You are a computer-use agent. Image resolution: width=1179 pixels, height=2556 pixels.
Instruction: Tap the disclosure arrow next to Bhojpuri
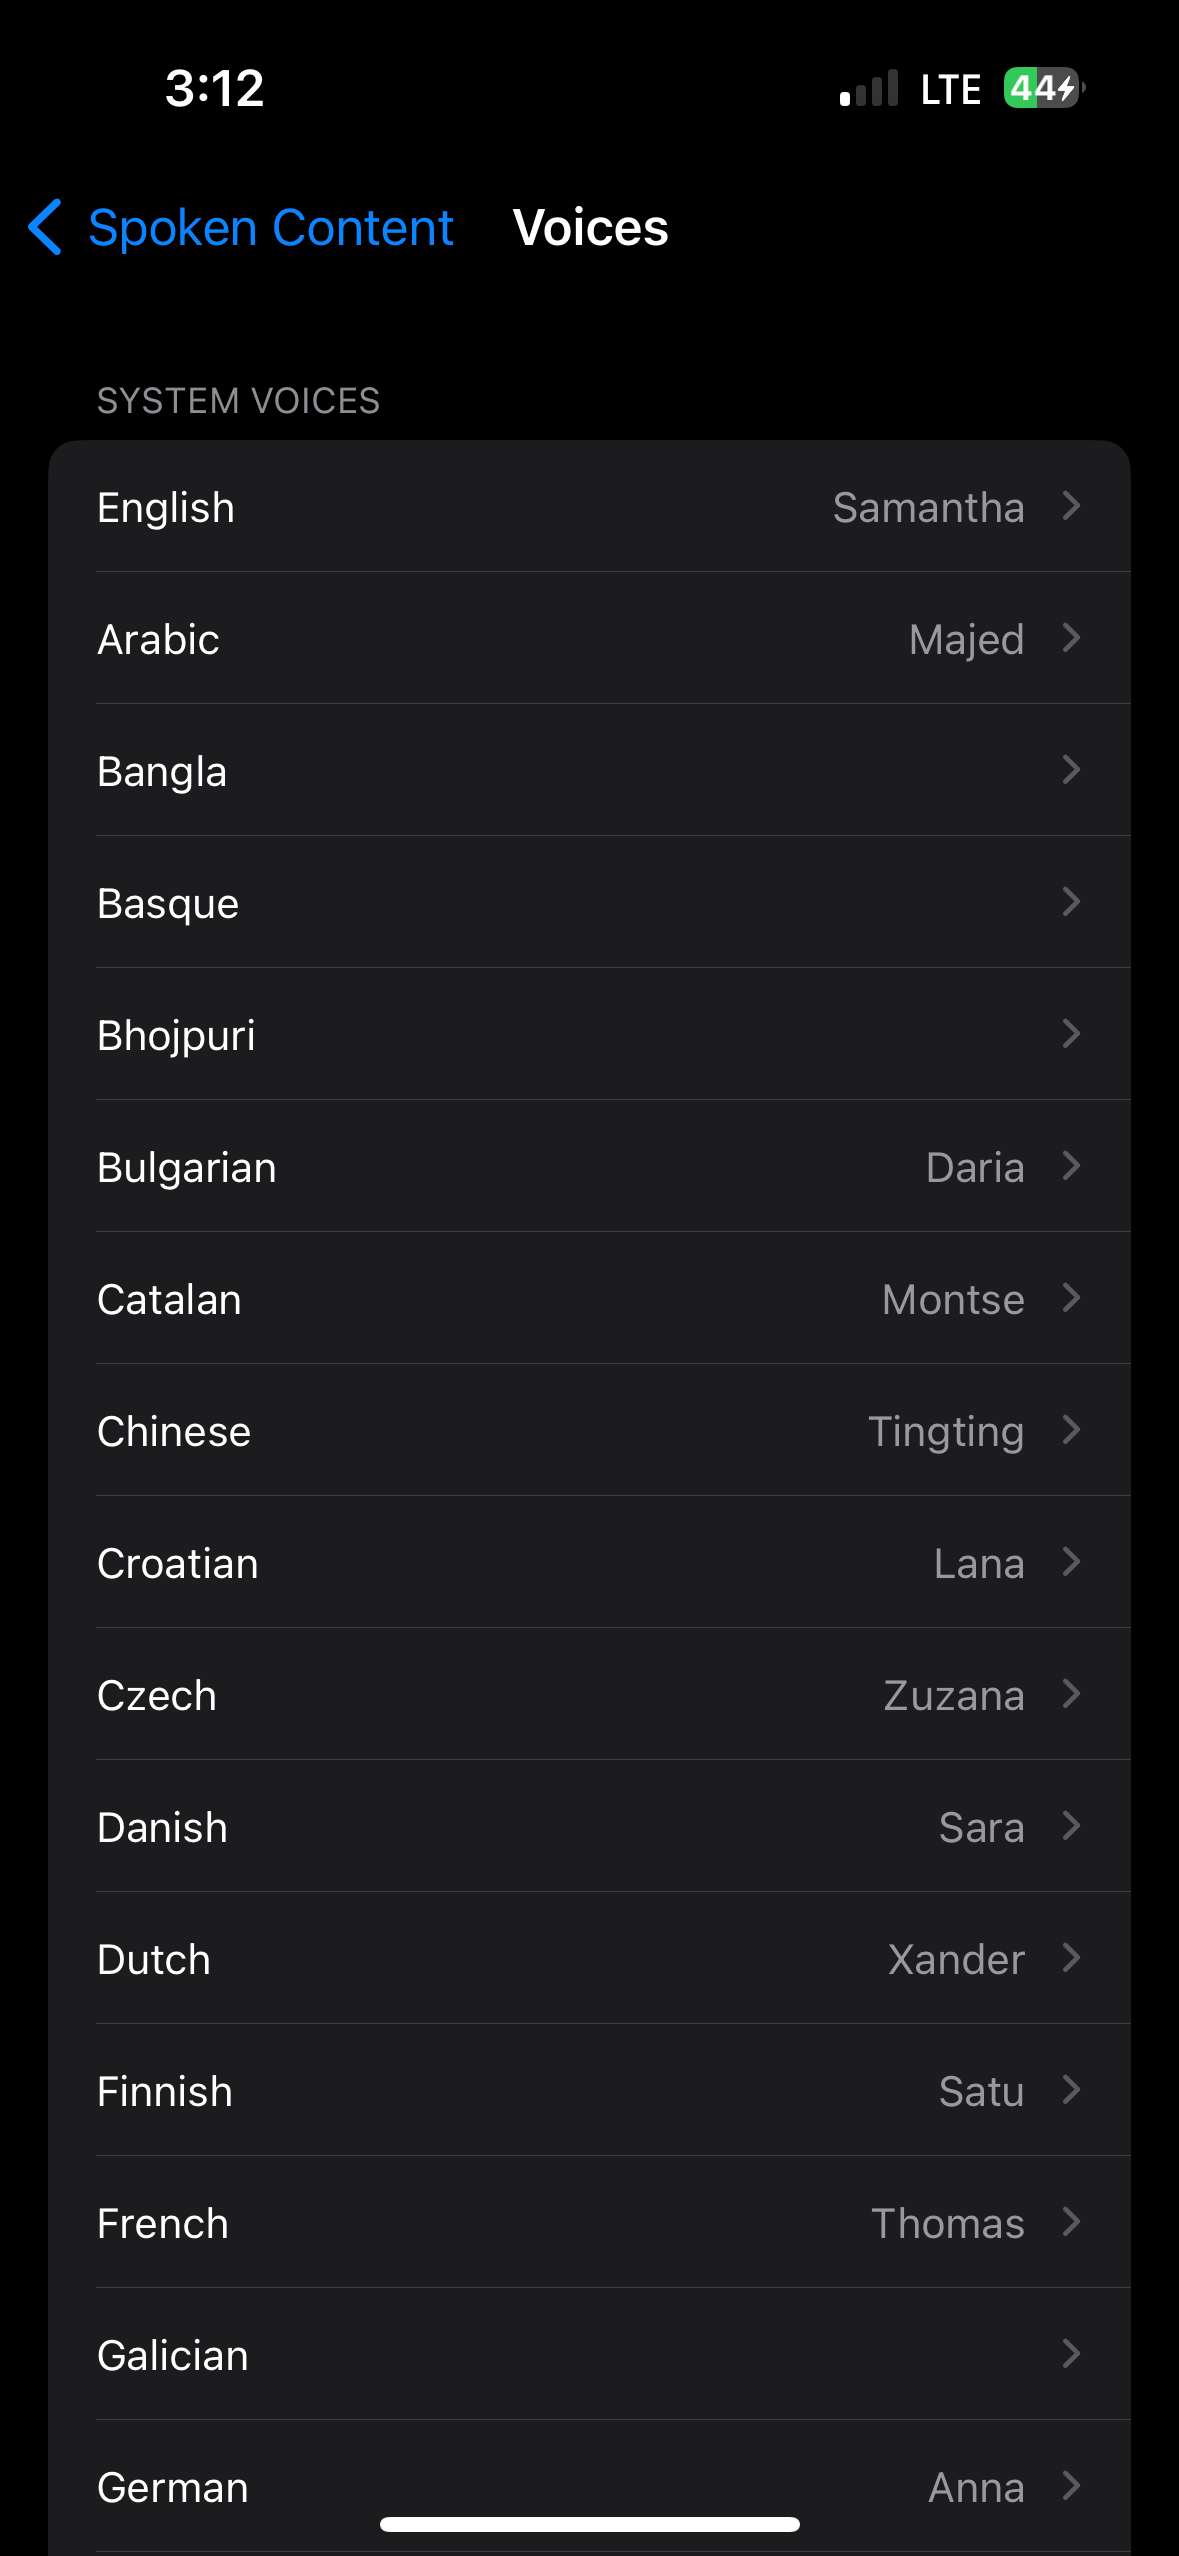tap(1070, 1034)
